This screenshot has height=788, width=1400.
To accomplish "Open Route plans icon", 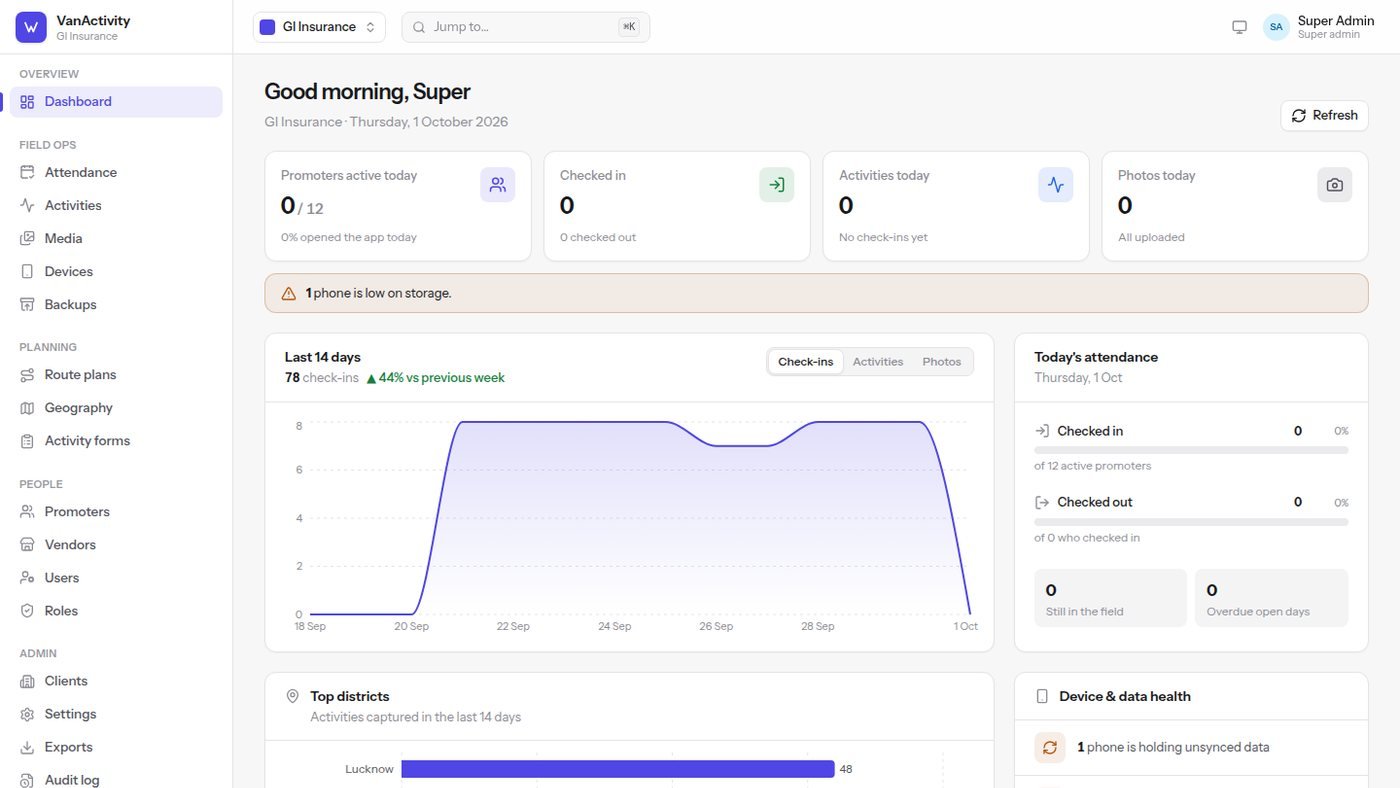I will 27,375.
